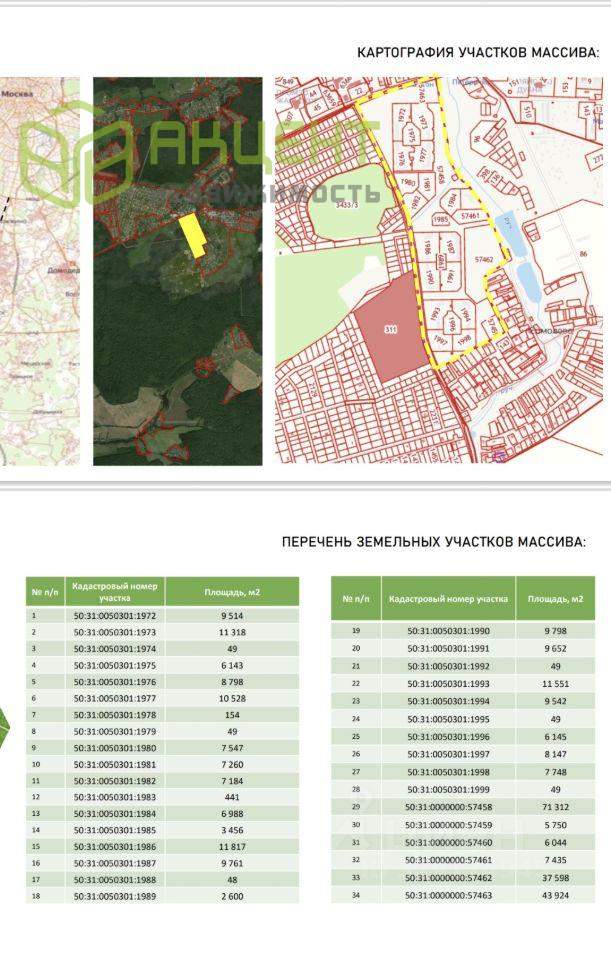The height and width of the screenshot is (960, 611).
Task: Click area value 11 817 in left table
Action: (231, 845)
